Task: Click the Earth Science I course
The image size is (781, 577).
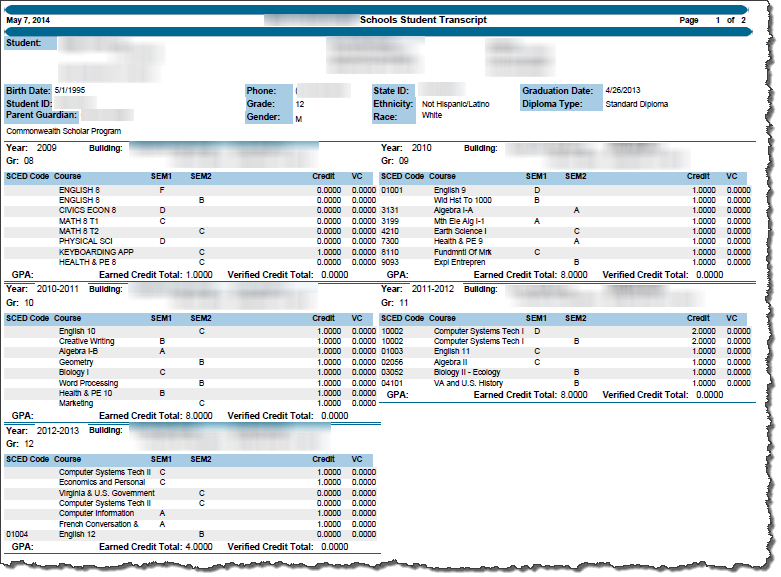Action: [x=460, y=231]
